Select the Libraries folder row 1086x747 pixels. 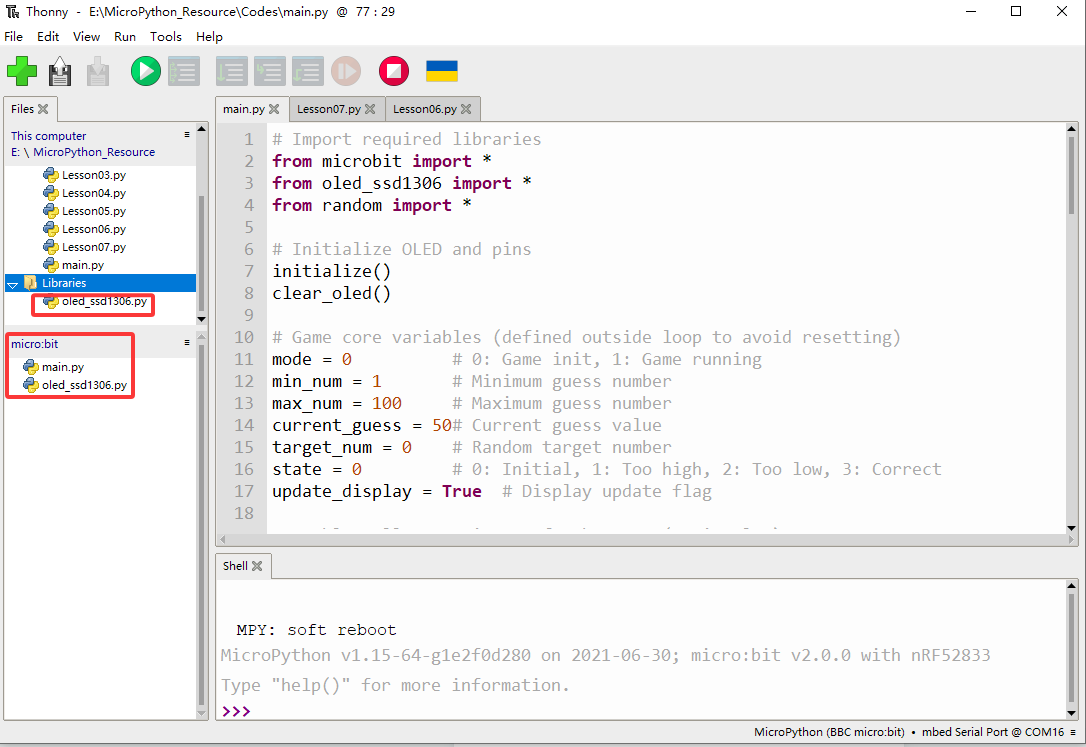tap(100, 283)
